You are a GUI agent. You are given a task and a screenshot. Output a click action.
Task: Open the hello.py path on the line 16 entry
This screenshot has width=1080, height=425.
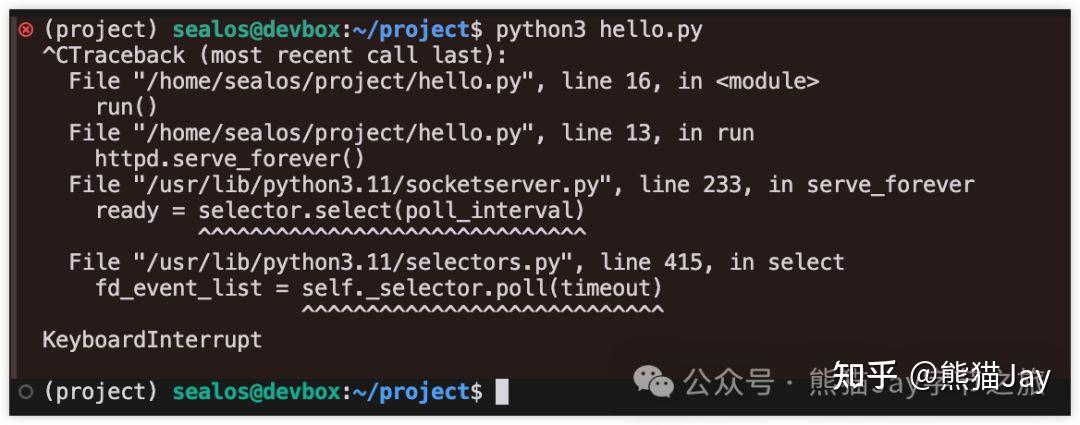point(325,82)
